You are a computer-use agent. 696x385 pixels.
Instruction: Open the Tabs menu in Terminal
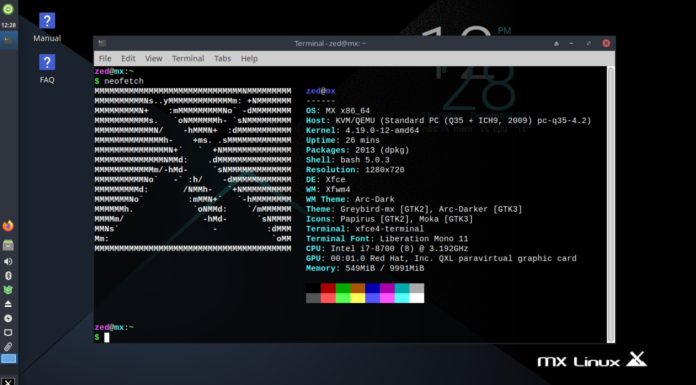tap(222, 59)
